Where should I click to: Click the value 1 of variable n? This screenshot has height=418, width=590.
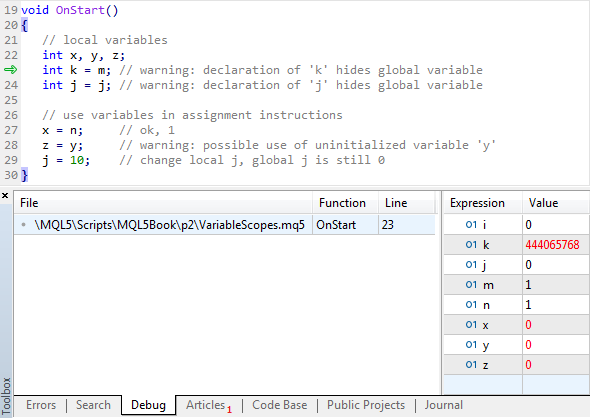tap(528, 305)
